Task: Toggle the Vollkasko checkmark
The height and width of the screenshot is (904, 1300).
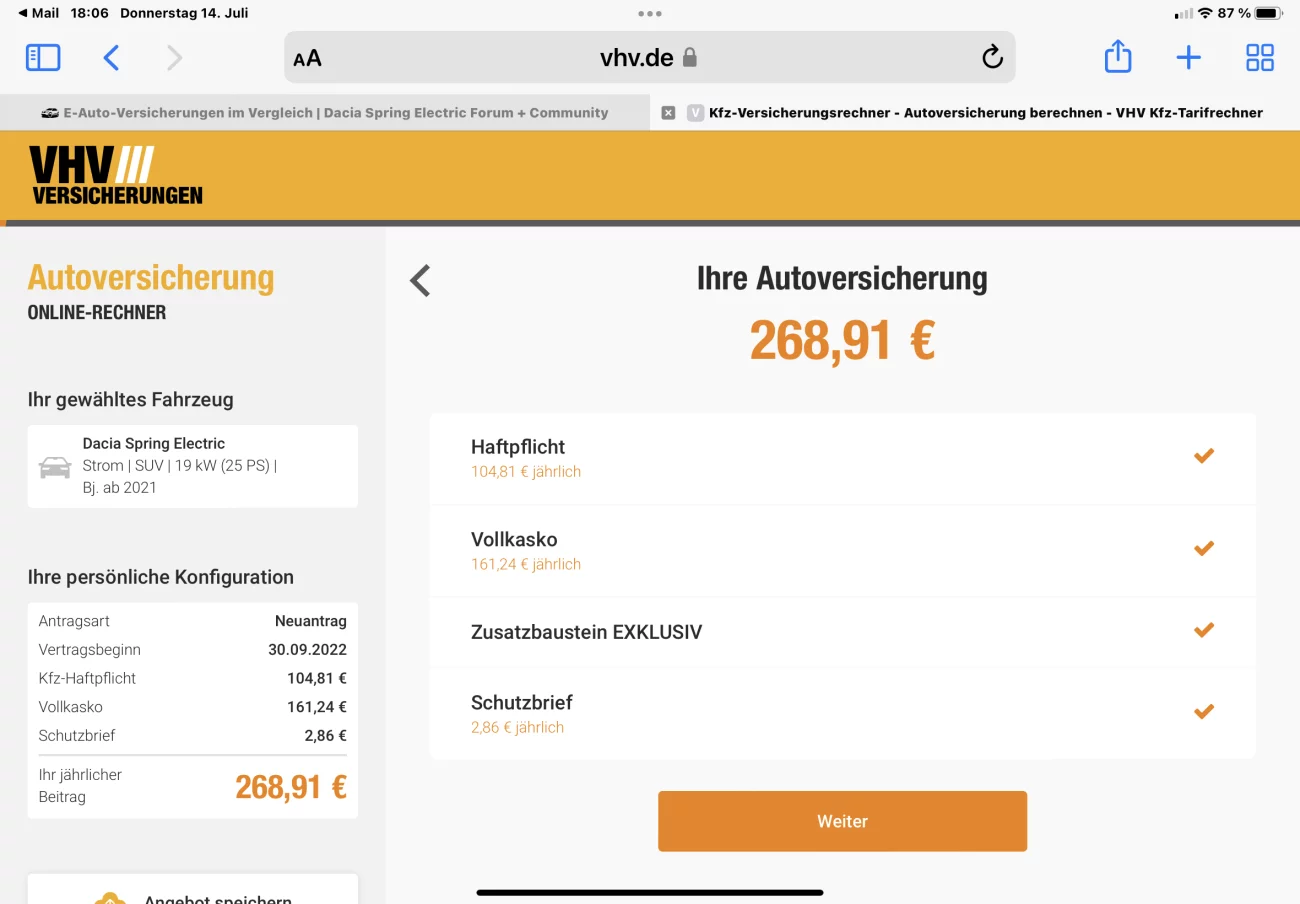Action: pyautogui.click(x=1204, y=548)
